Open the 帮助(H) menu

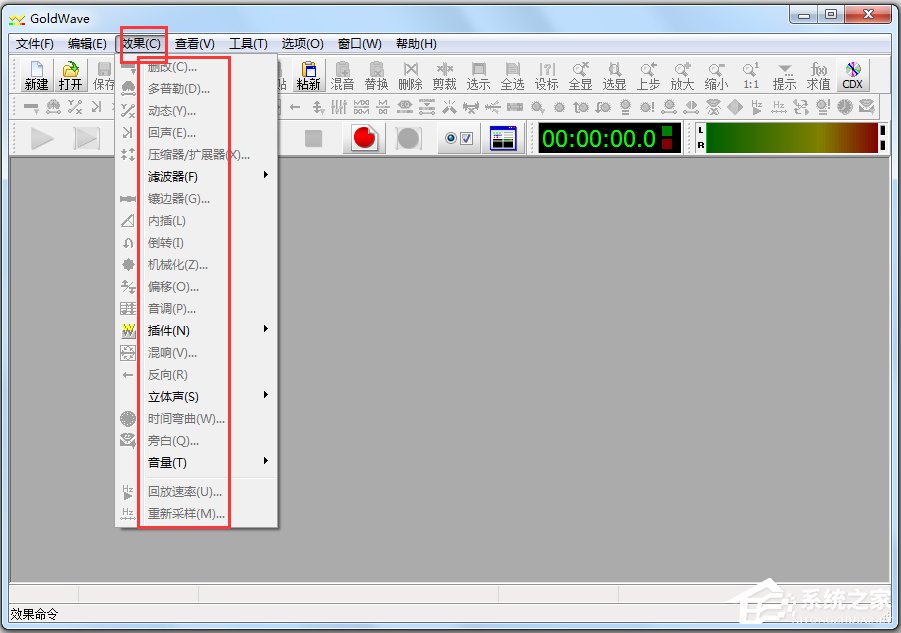coord(416,44)
